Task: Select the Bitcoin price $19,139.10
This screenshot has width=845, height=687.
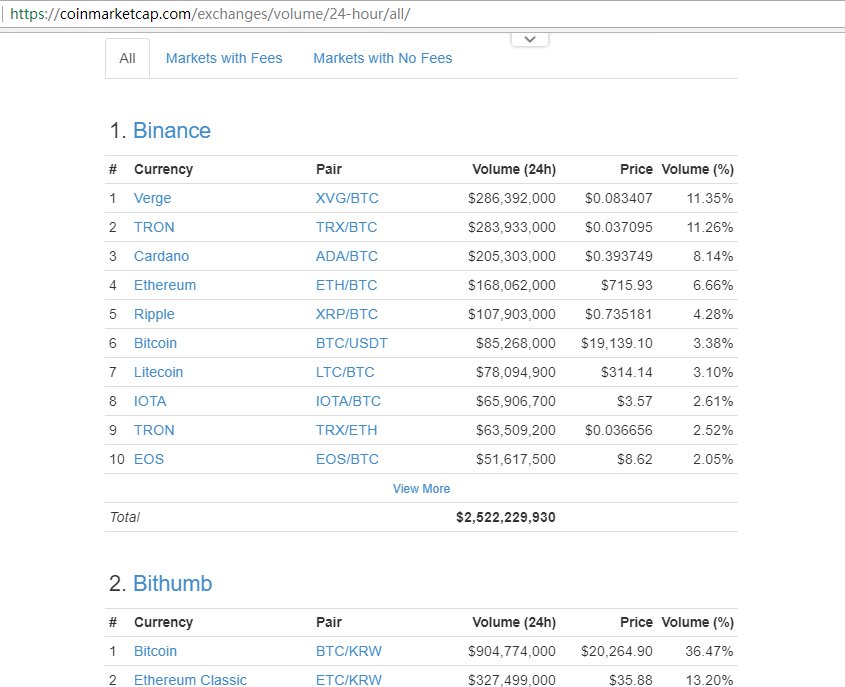Action: click(x=617, y=344)
